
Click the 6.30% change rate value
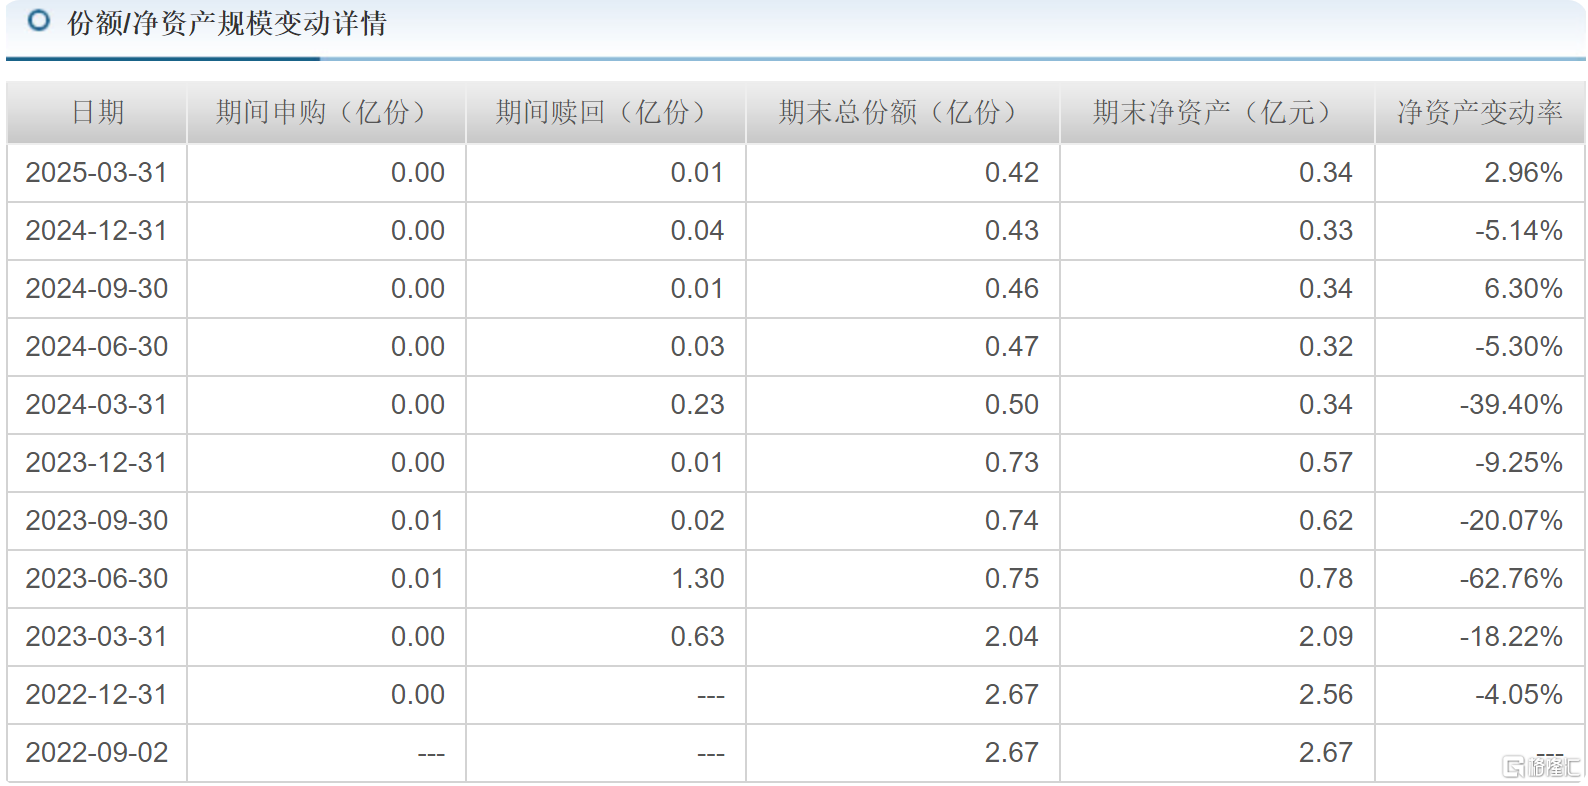[1523, 289]
